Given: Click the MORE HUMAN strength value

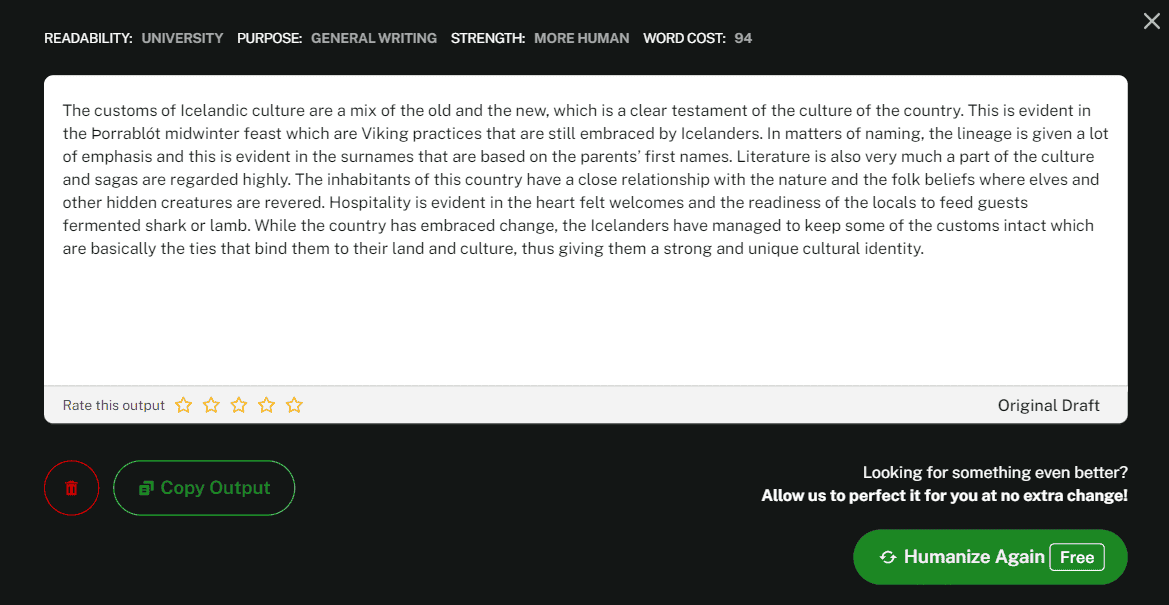Looking at the screenshot, I should pos(582,38).
